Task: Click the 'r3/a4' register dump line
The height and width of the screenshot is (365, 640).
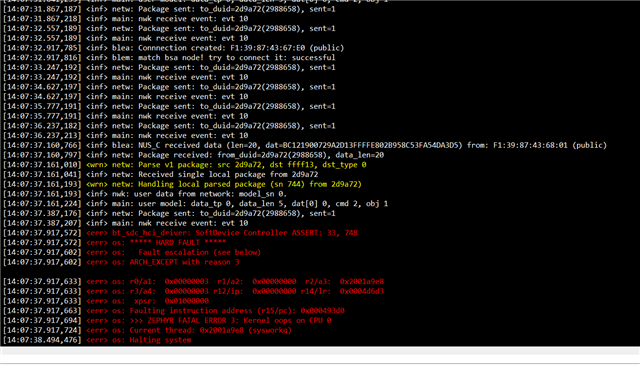Action: pyautogui.click(x=193, y=292)
